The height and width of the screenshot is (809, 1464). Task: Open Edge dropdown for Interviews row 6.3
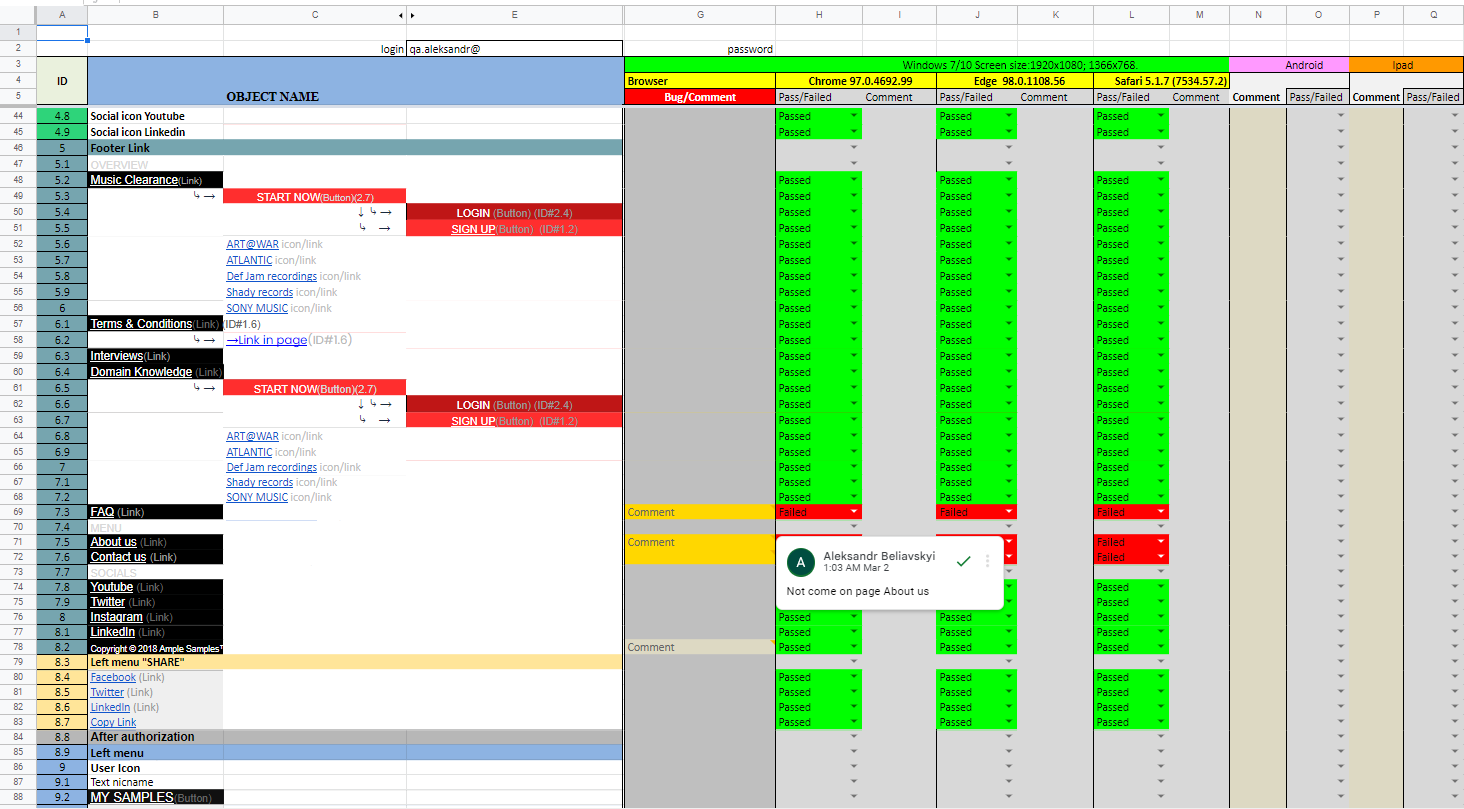click(1010, 356)
